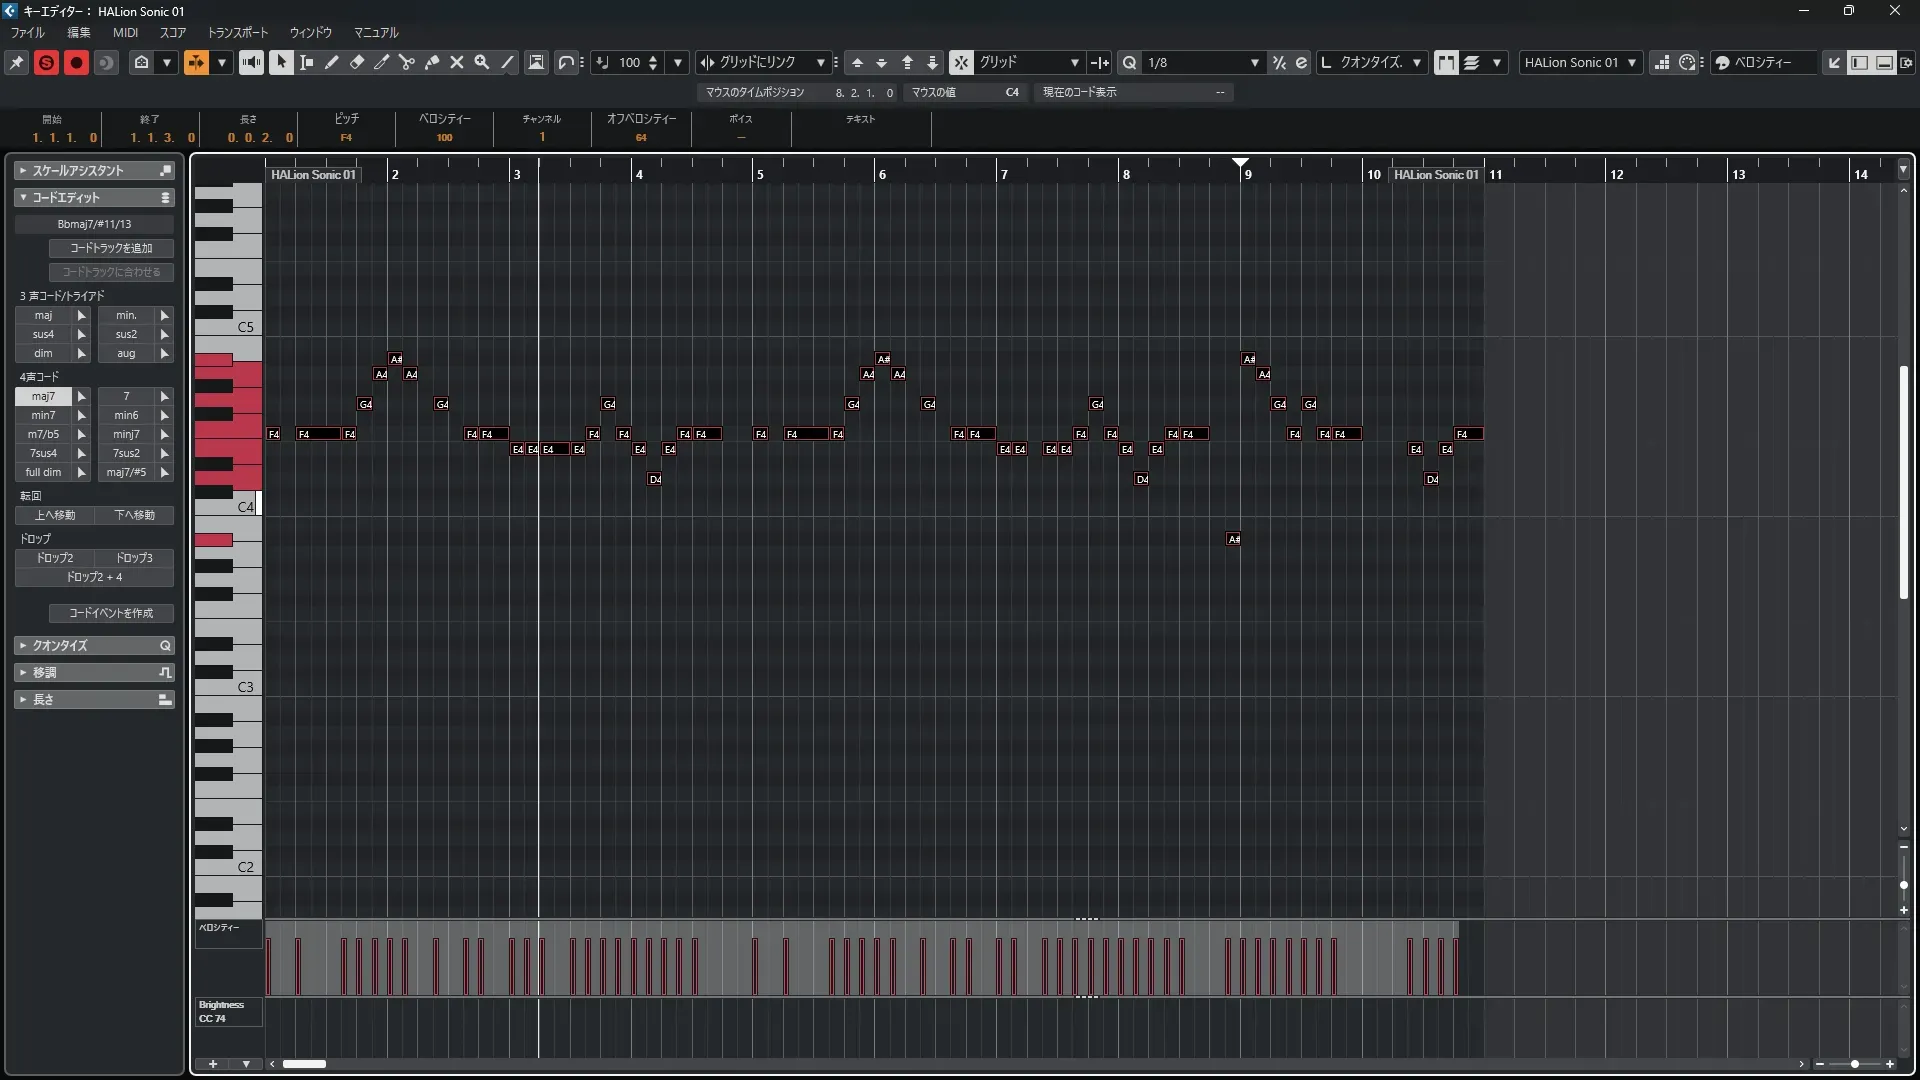Screen dimensions: 1920x1080
Task: Open the トランスポート menu
Action: click(x=237, y=33)
